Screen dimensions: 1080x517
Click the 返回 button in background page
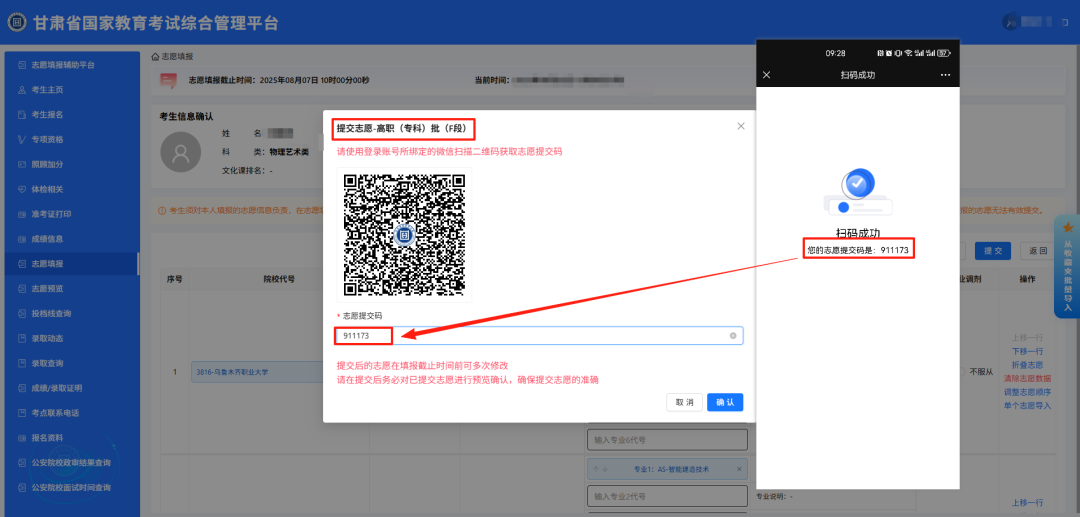click(x=1038, y=251)
